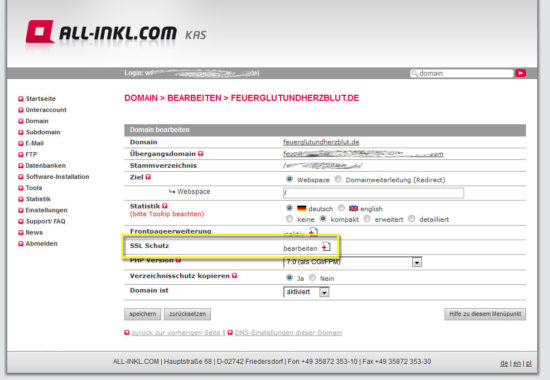Click red bullet icon beside Tools
Image resolution: width=550 pixels, height=380 pixels.
pyautogui.click(x=21, y=188)
